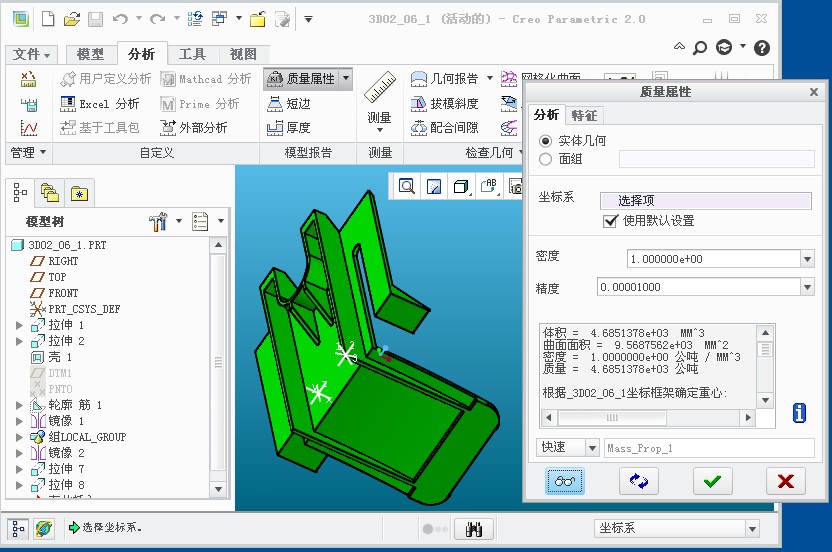Toggle the 使用默认设置 checkbox
Viewport: 832px width, 552px height.
(610, 221)
